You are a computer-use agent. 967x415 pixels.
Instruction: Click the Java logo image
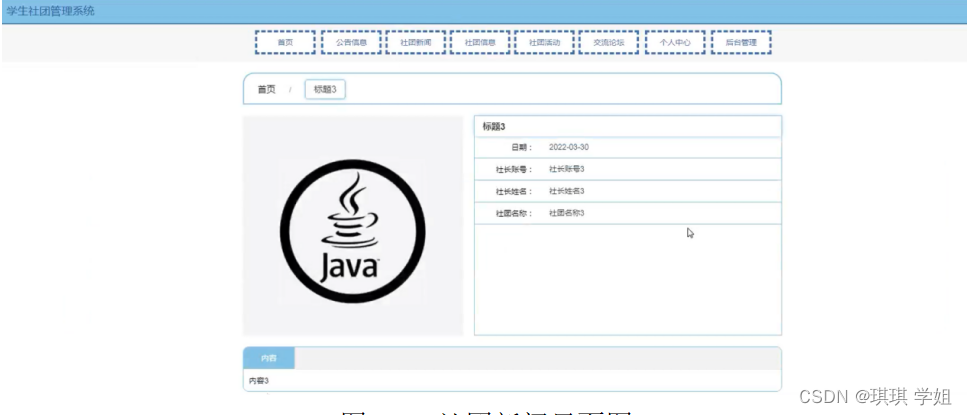pyautogui.click(x=353, y=231)
